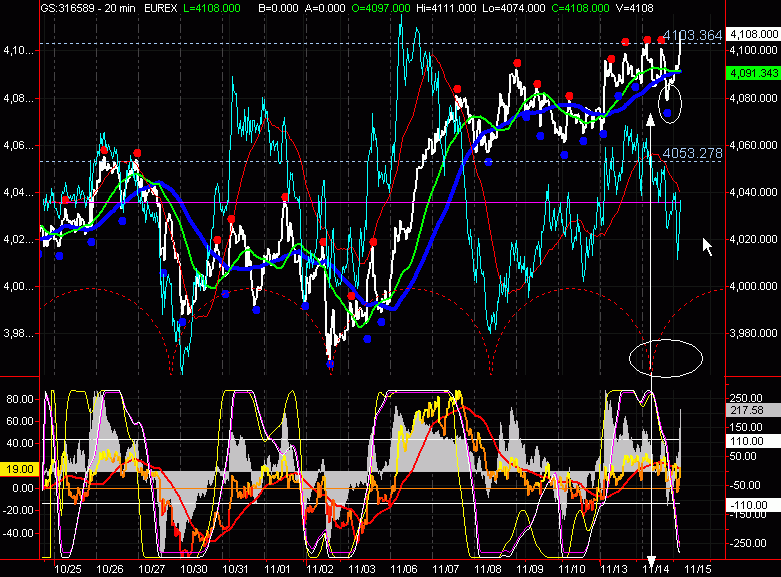
Task: Select 250.00 on the indicator right scale
Action: pyautogui.click(x=746, y=398)
